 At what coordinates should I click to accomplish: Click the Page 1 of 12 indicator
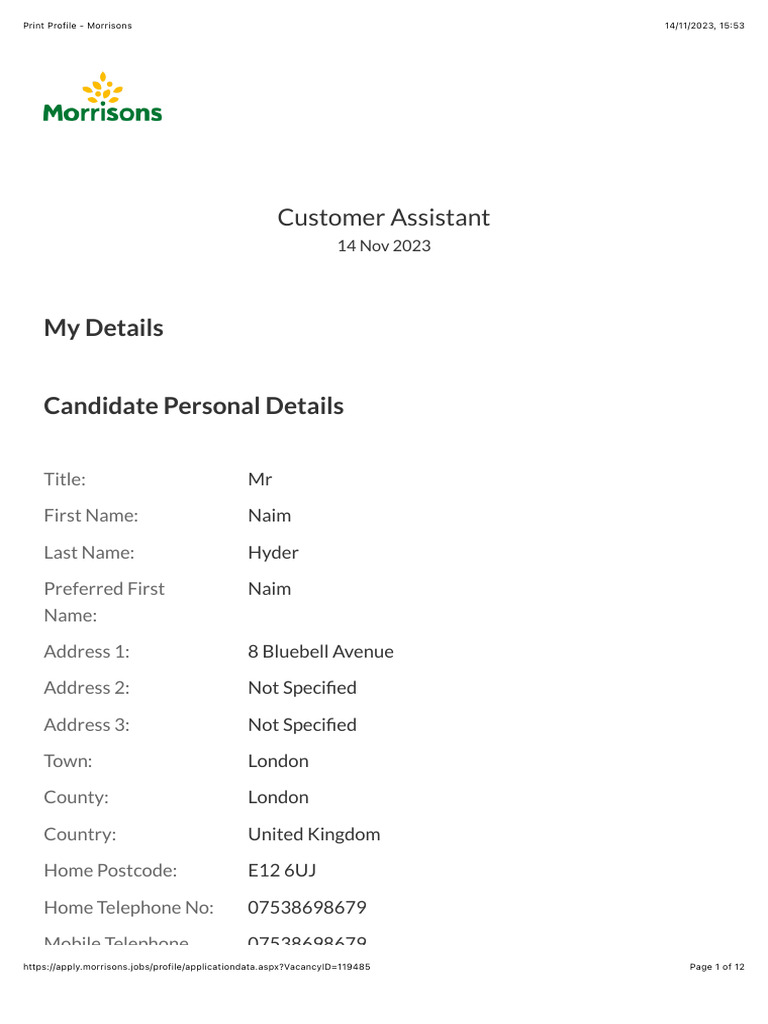point(717,967)
